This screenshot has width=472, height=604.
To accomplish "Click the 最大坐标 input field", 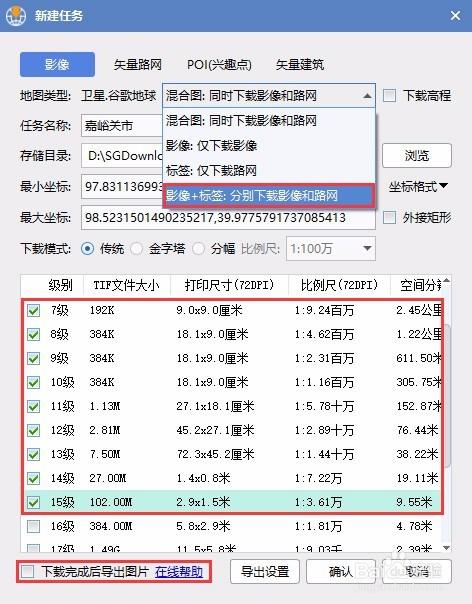I will coord(228,218).
